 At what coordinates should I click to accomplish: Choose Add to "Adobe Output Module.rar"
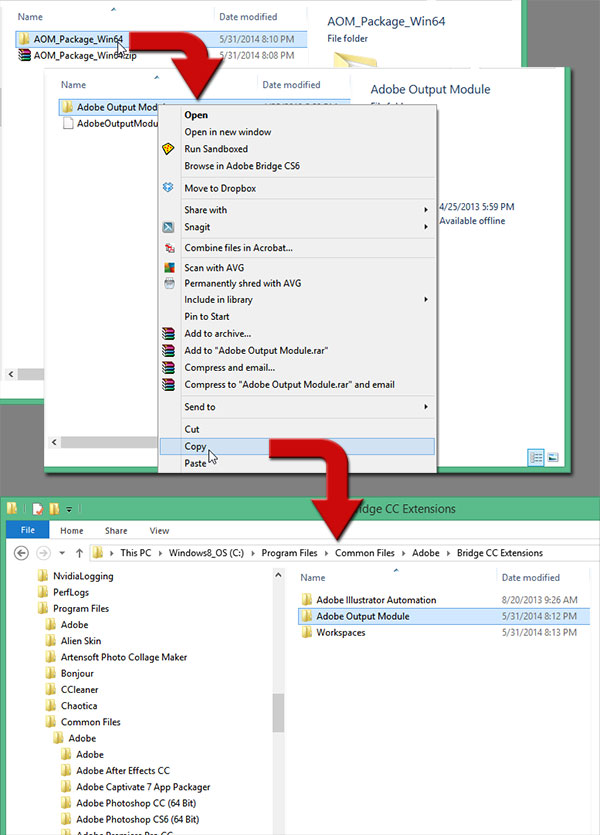tap(256, 350)
